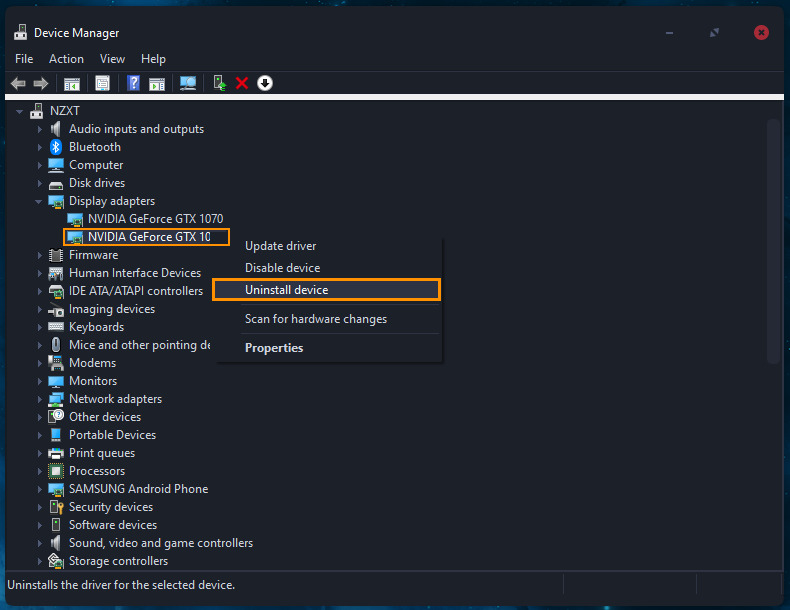Expand the Sound, video and game controllers node
This screenshot has width=790, height=610.
click(40, 544)
